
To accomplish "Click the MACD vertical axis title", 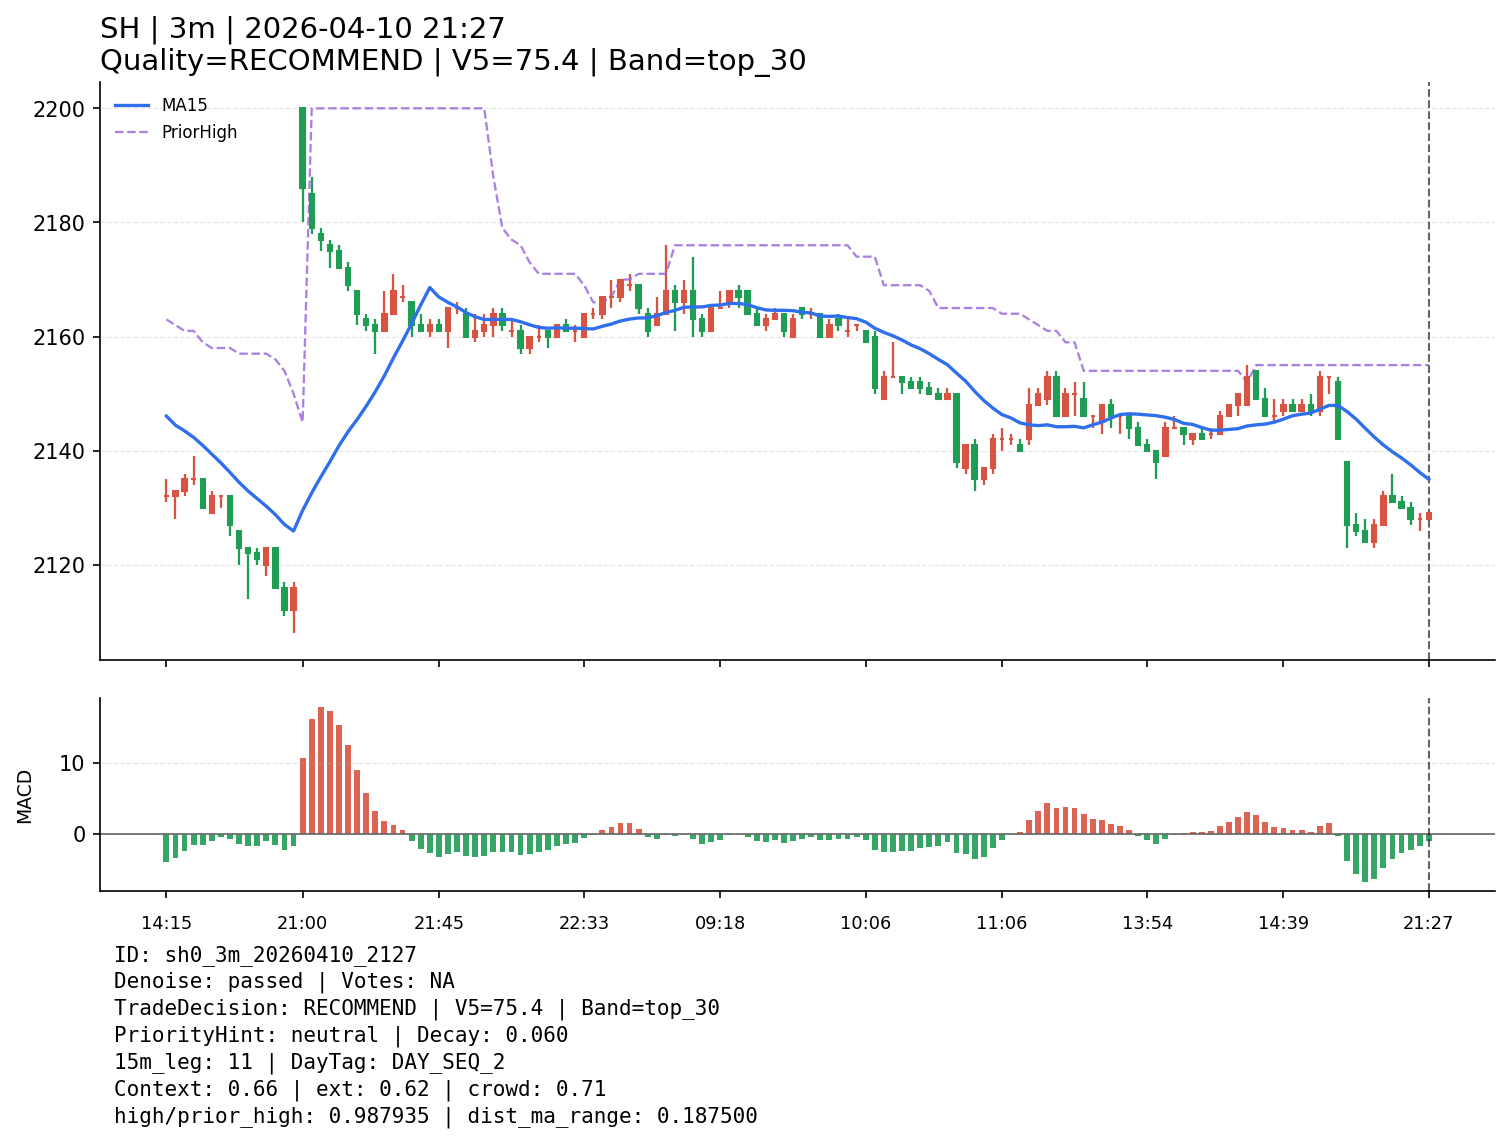I will point(25,796).
